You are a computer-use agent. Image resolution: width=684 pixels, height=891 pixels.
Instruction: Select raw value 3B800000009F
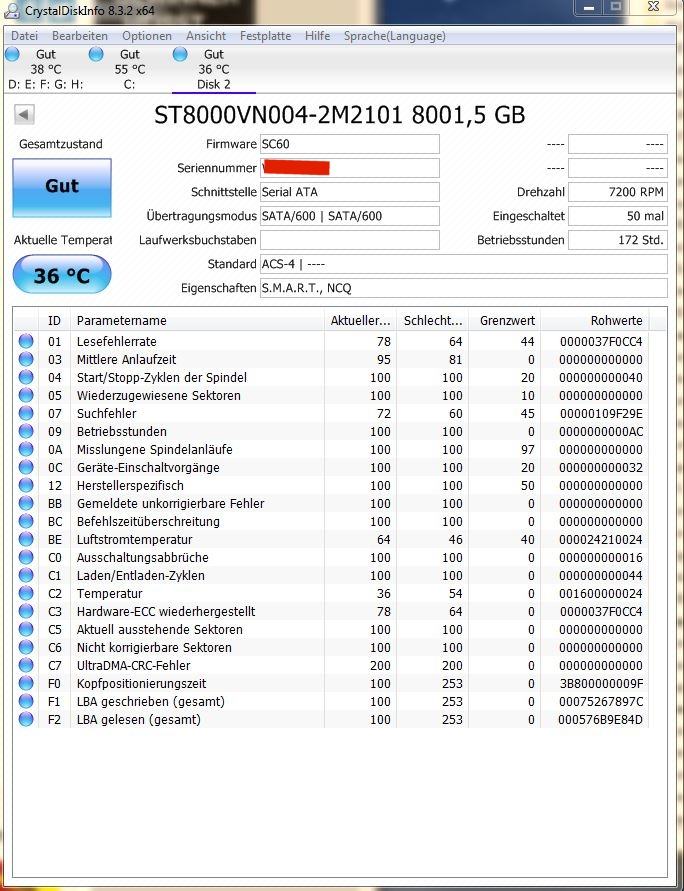click(x=601, y=684)
